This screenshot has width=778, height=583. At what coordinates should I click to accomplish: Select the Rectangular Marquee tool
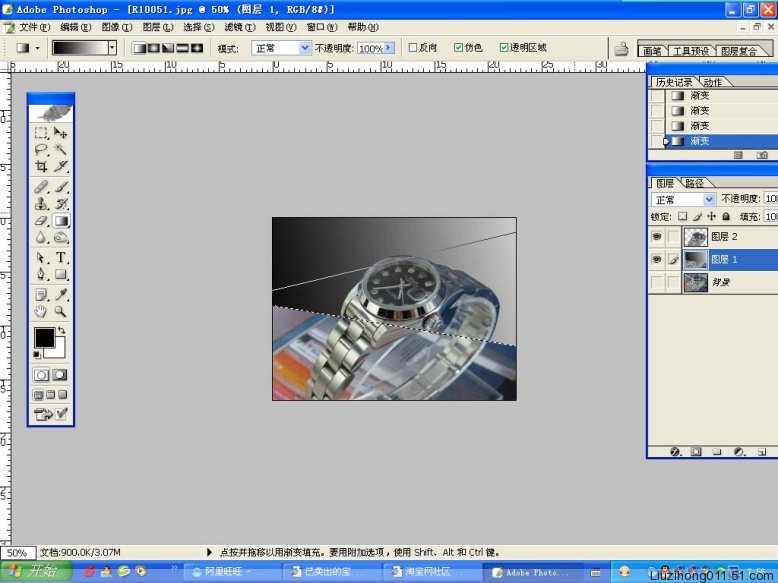coord(41,132)
